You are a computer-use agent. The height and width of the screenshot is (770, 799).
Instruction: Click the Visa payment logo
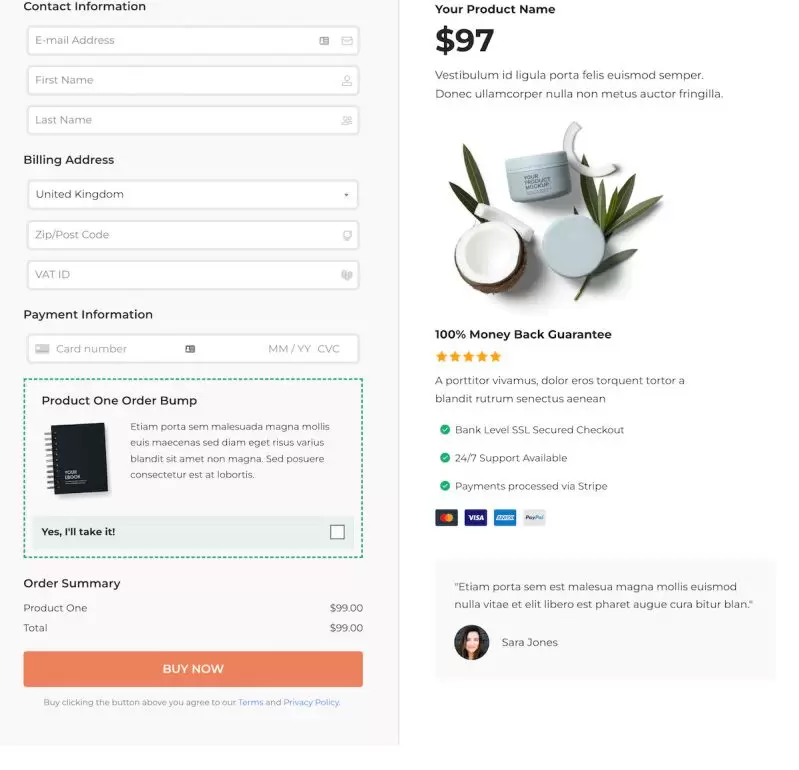(475, 518)
